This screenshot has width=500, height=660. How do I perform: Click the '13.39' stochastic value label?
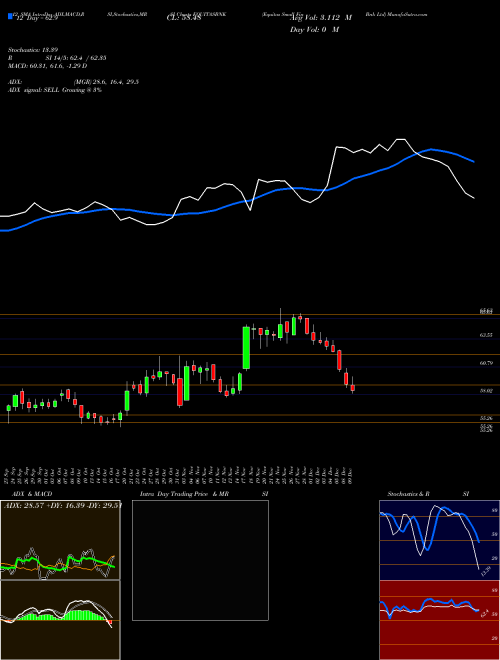click(486, 571)
